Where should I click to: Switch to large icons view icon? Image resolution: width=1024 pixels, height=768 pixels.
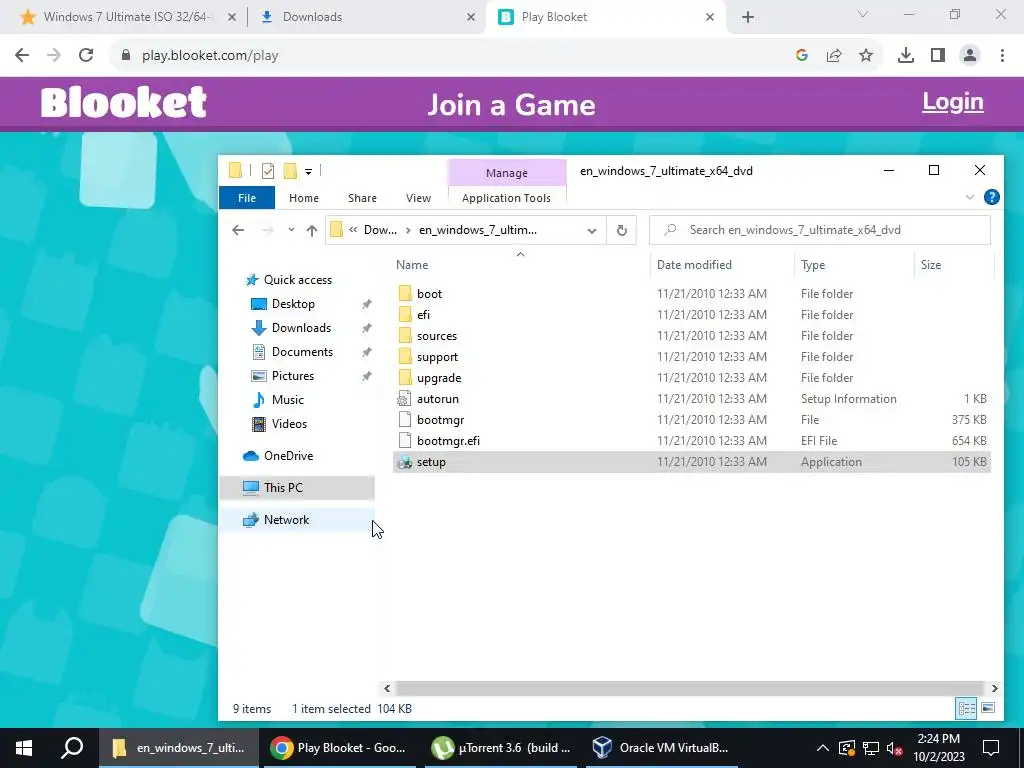tap(988, 709)
